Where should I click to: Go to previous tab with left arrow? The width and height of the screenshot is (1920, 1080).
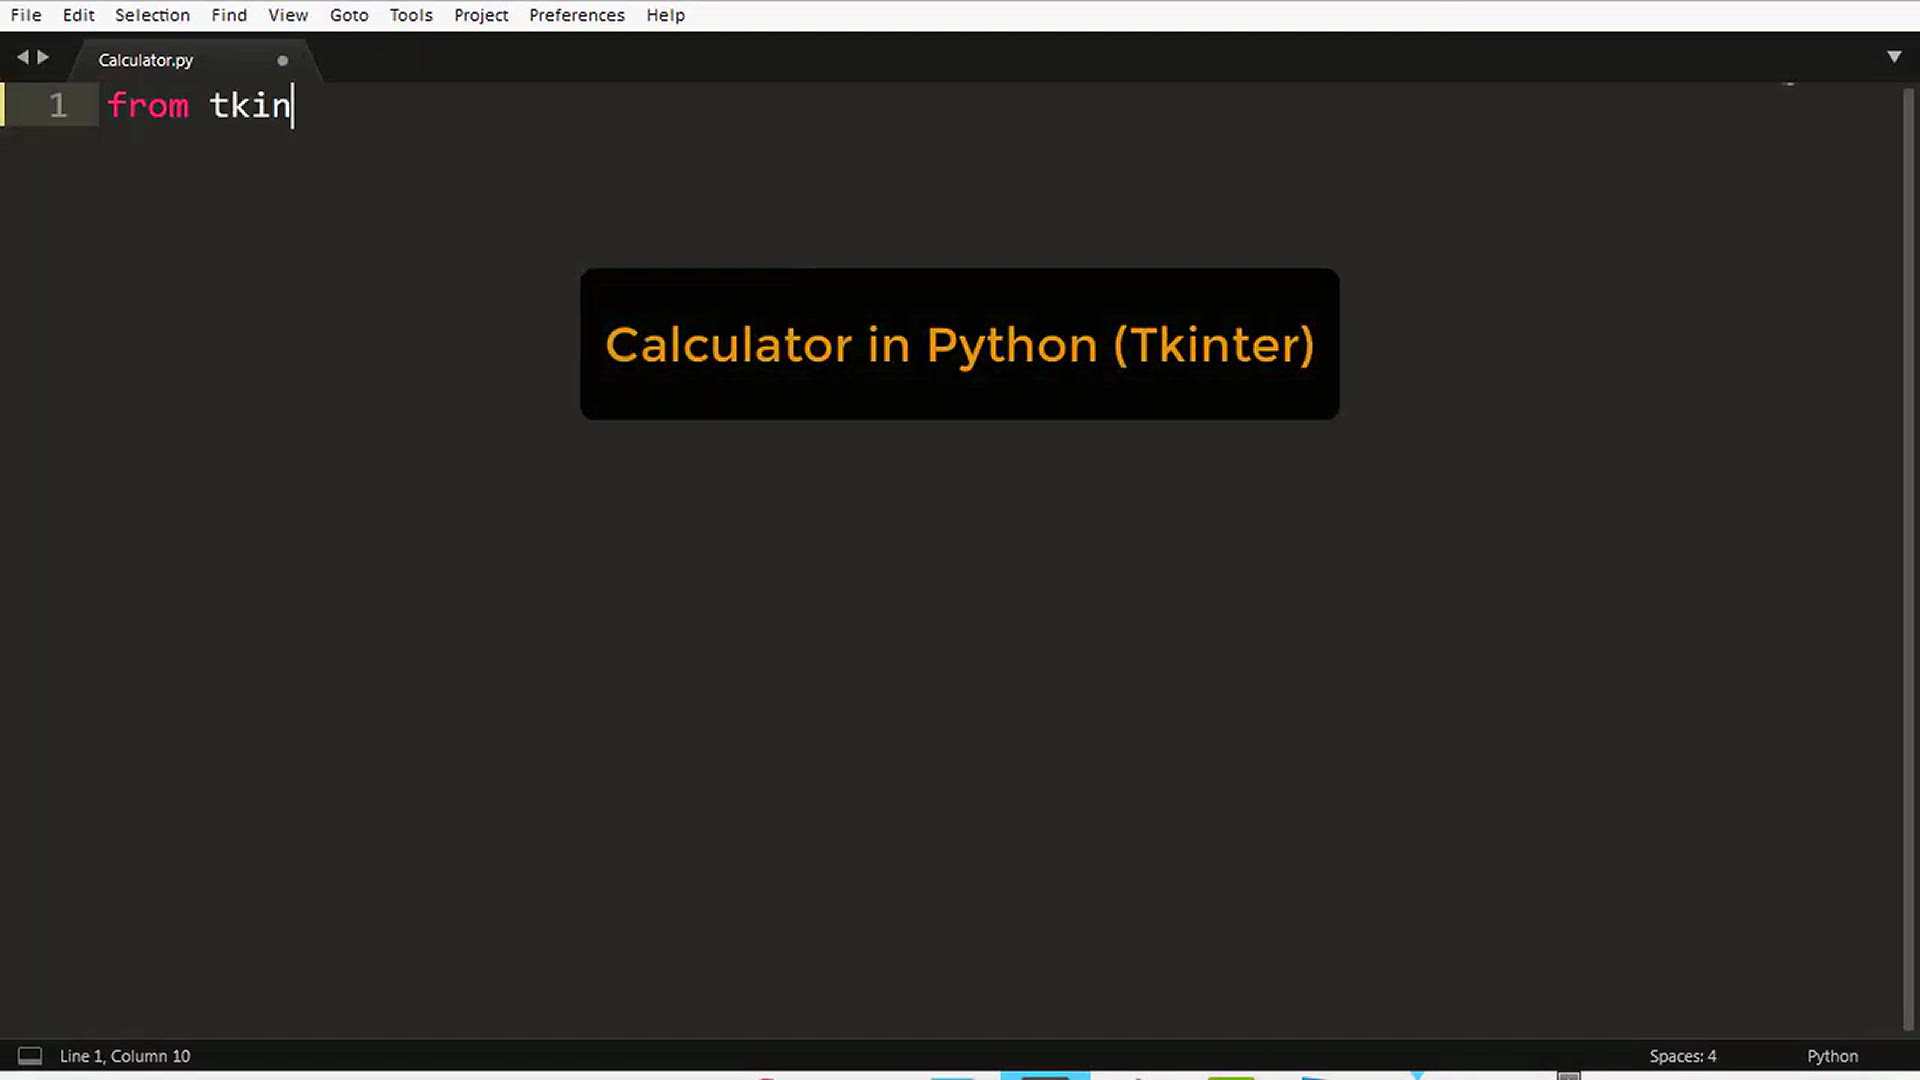(x=22, y=57)
